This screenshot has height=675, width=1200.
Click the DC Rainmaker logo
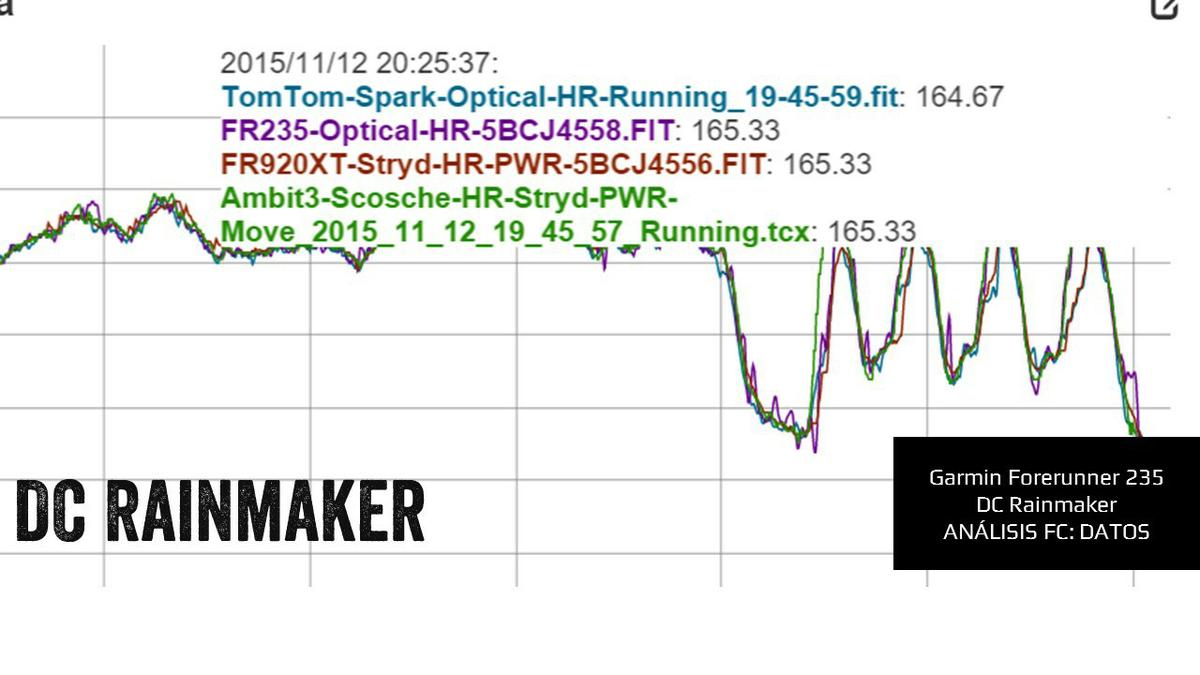[222, 508]
